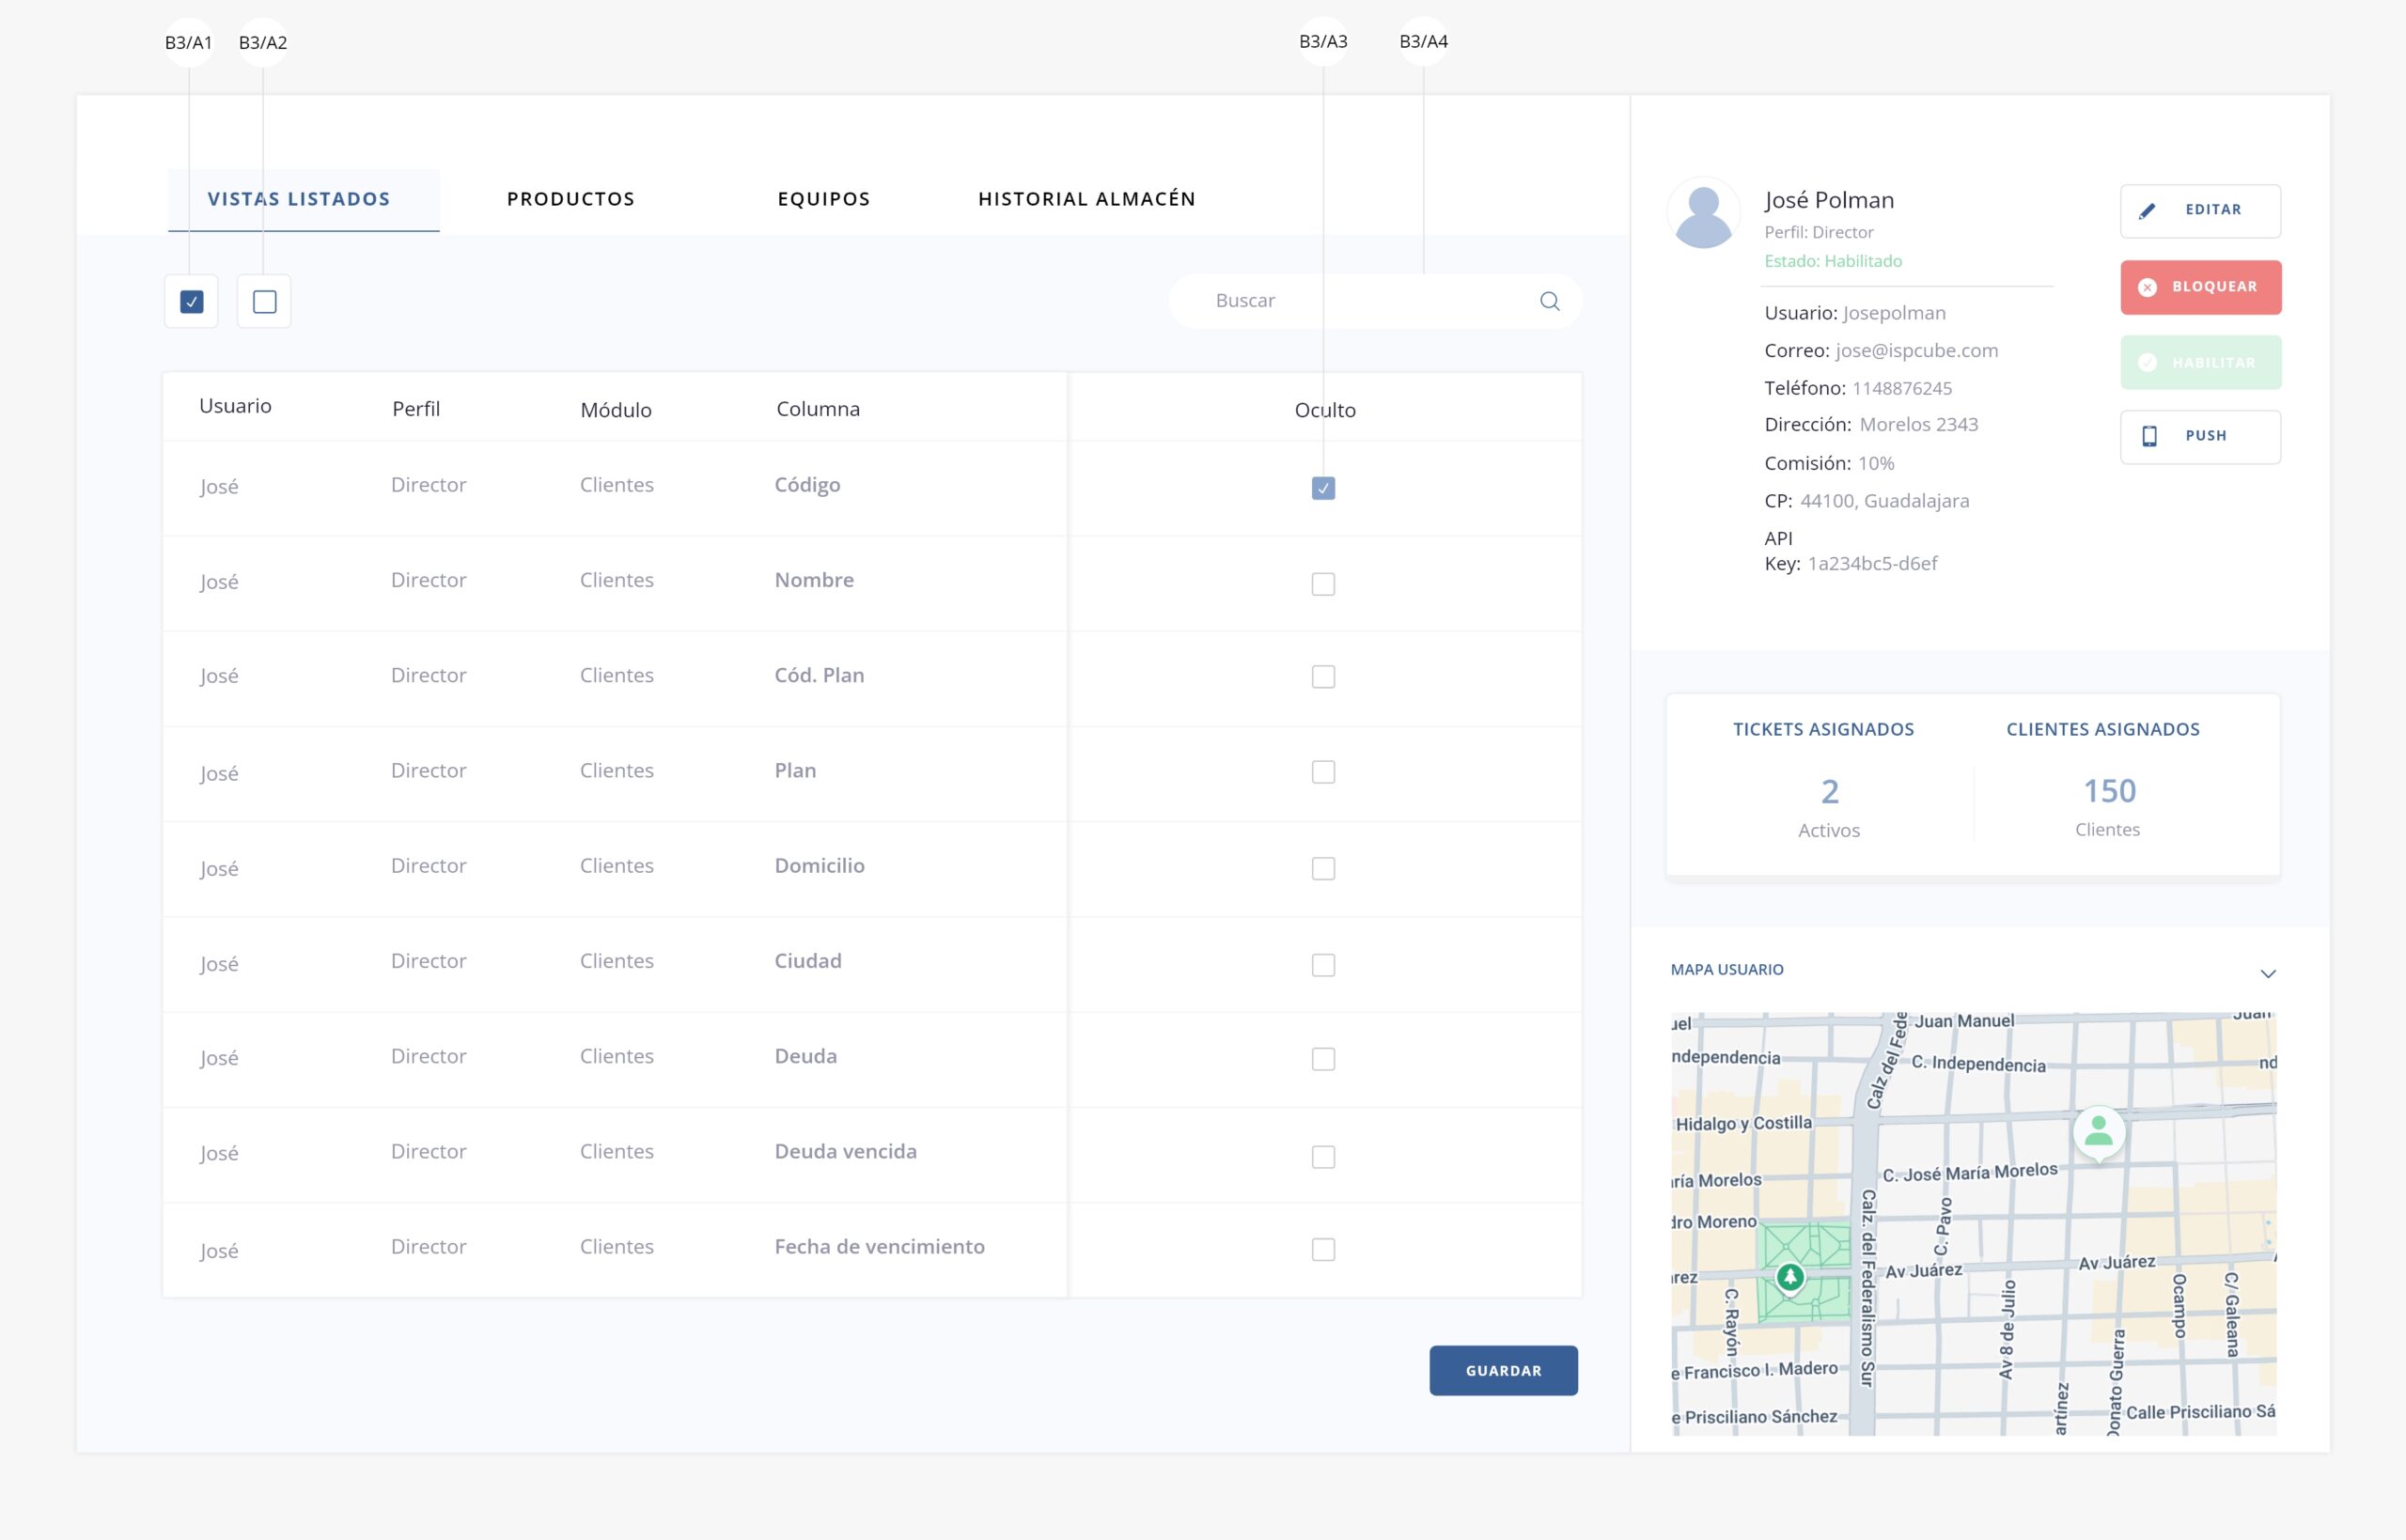The width and height of the screenshot is (2406, 1540).
Task: Click the empty deselect-all checkbox
Action: [x=264, y=301]
